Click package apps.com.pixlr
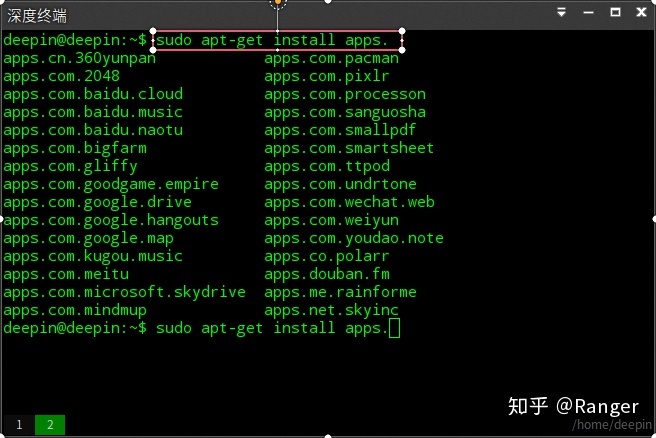This screenshot has height=438, width=656. pyautogui.click(x=327, y=76)
